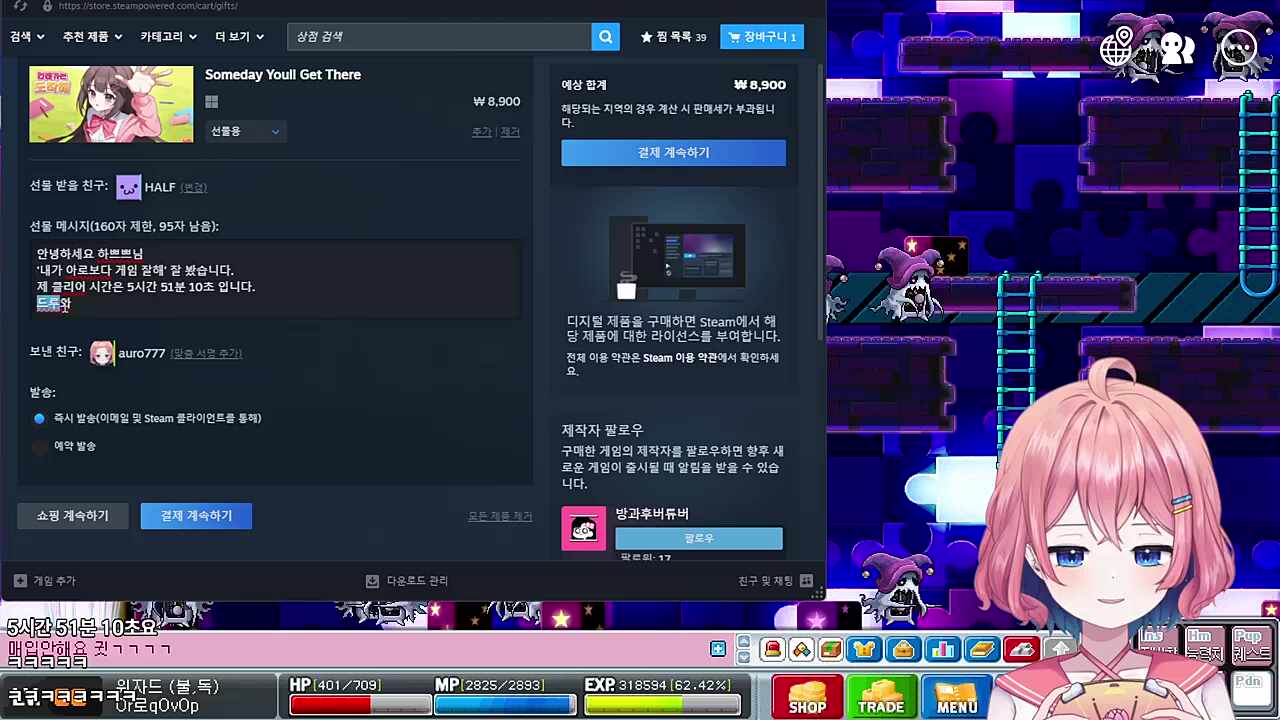
Task: Click the game's red HP bar
Action: 361,705
